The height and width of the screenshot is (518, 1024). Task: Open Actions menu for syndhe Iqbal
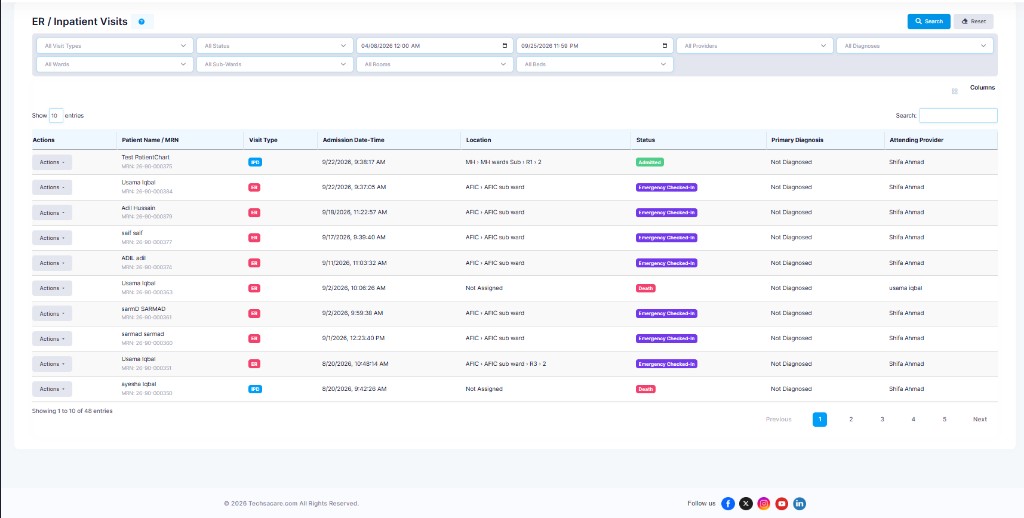[x=52, y=389]
